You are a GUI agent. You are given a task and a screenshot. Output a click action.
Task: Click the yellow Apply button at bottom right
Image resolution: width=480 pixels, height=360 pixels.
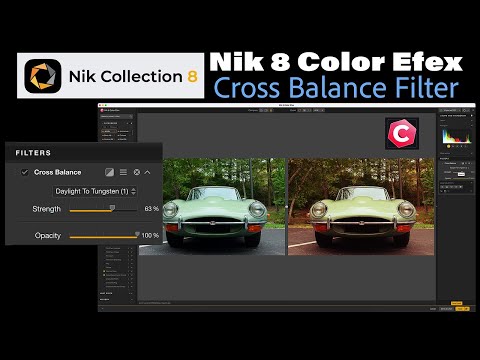tap(462, 309)
